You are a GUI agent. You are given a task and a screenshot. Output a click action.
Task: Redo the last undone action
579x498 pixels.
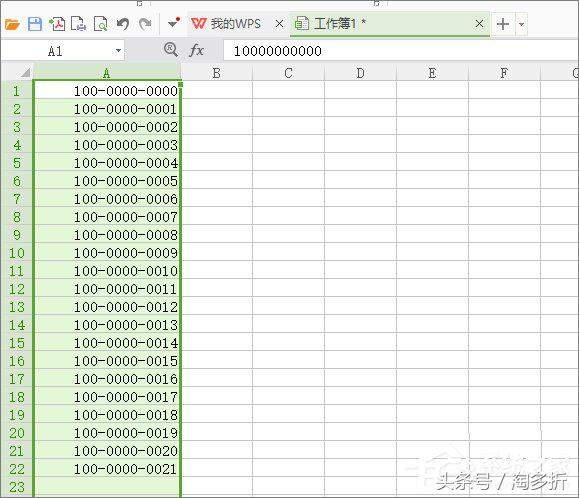145,24
